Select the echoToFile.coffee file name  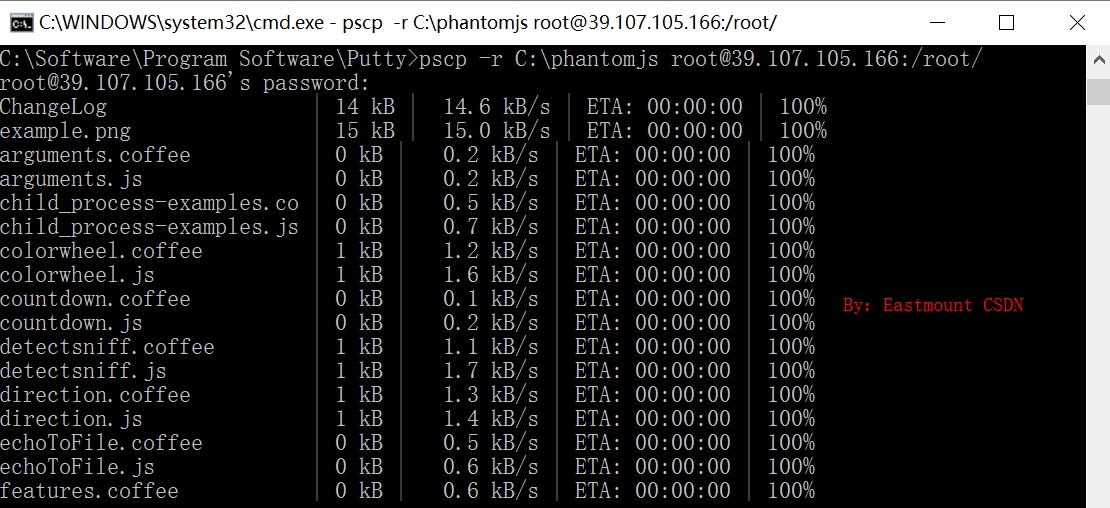(x=101, y=443)
